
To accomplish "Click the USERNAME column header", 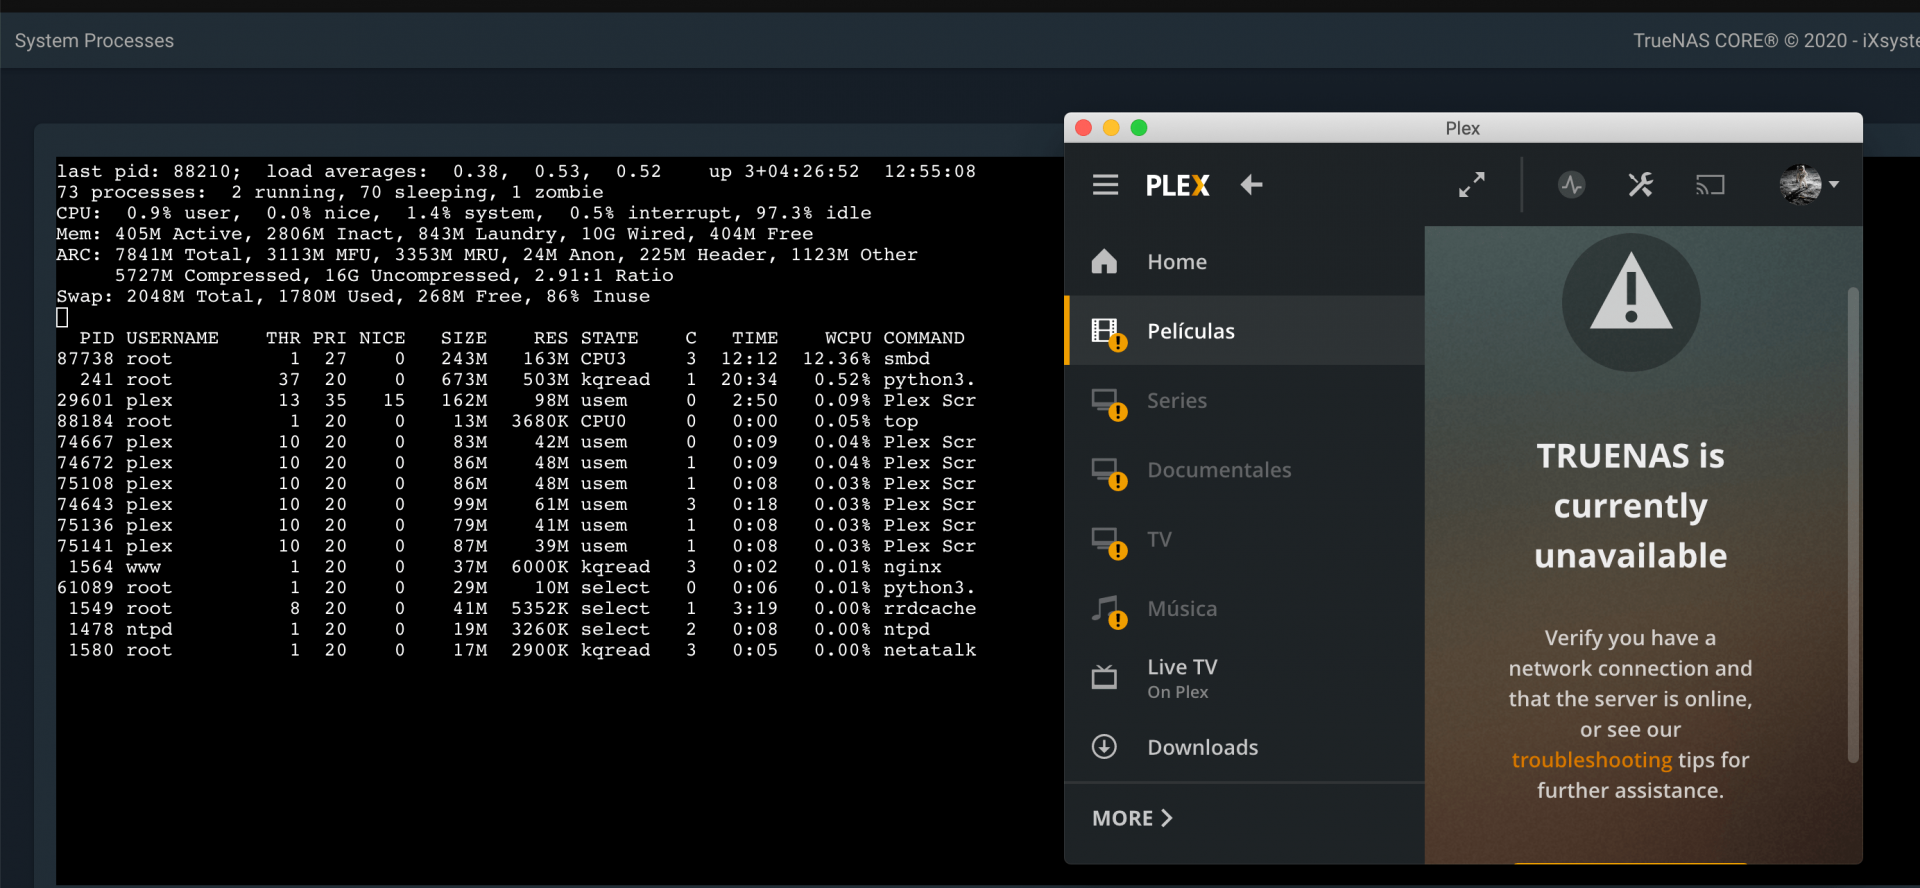I will point(172,338).
